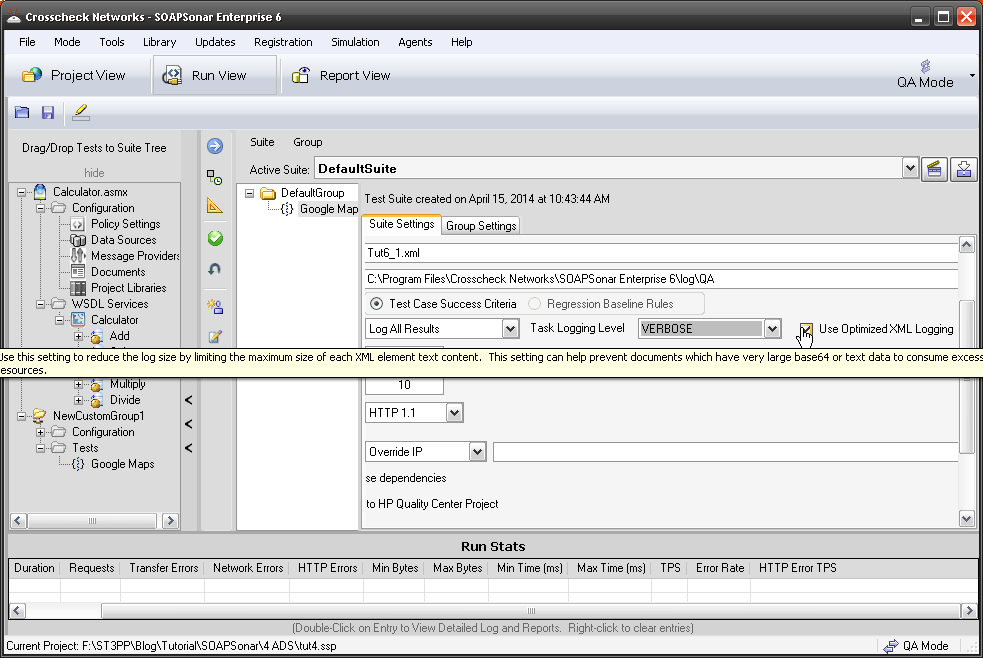The height and width of the screenshot is (658, 983).
Task: Click the scheduled run clock icon
Action: click(215, 177)
